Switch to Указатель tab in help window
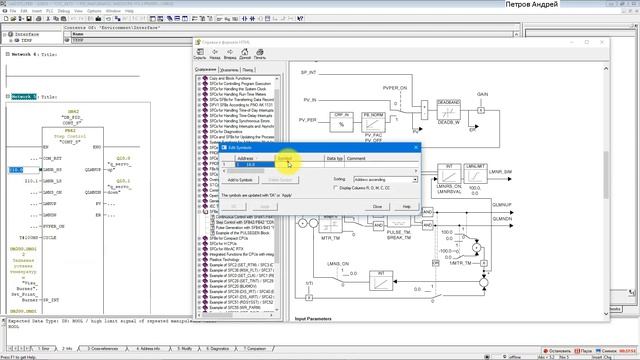Image resolution: width=640 pixels, height=360 pixels. click(229, 70)
